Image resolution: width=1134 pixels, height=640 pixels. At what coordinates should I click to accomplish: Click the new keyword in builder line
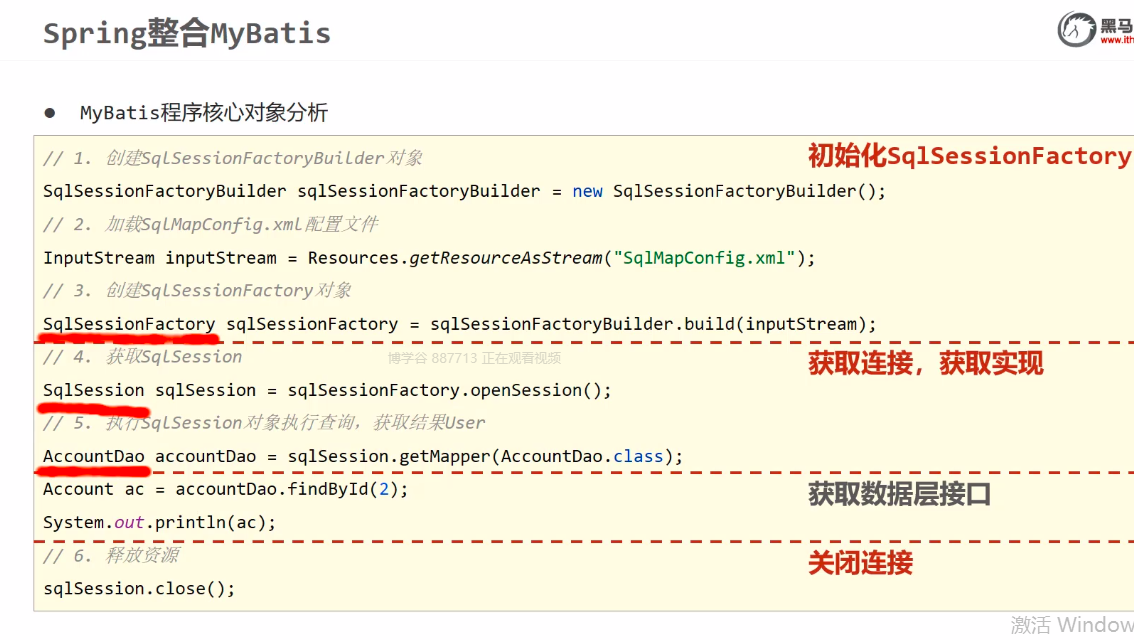tap(587, 191)
